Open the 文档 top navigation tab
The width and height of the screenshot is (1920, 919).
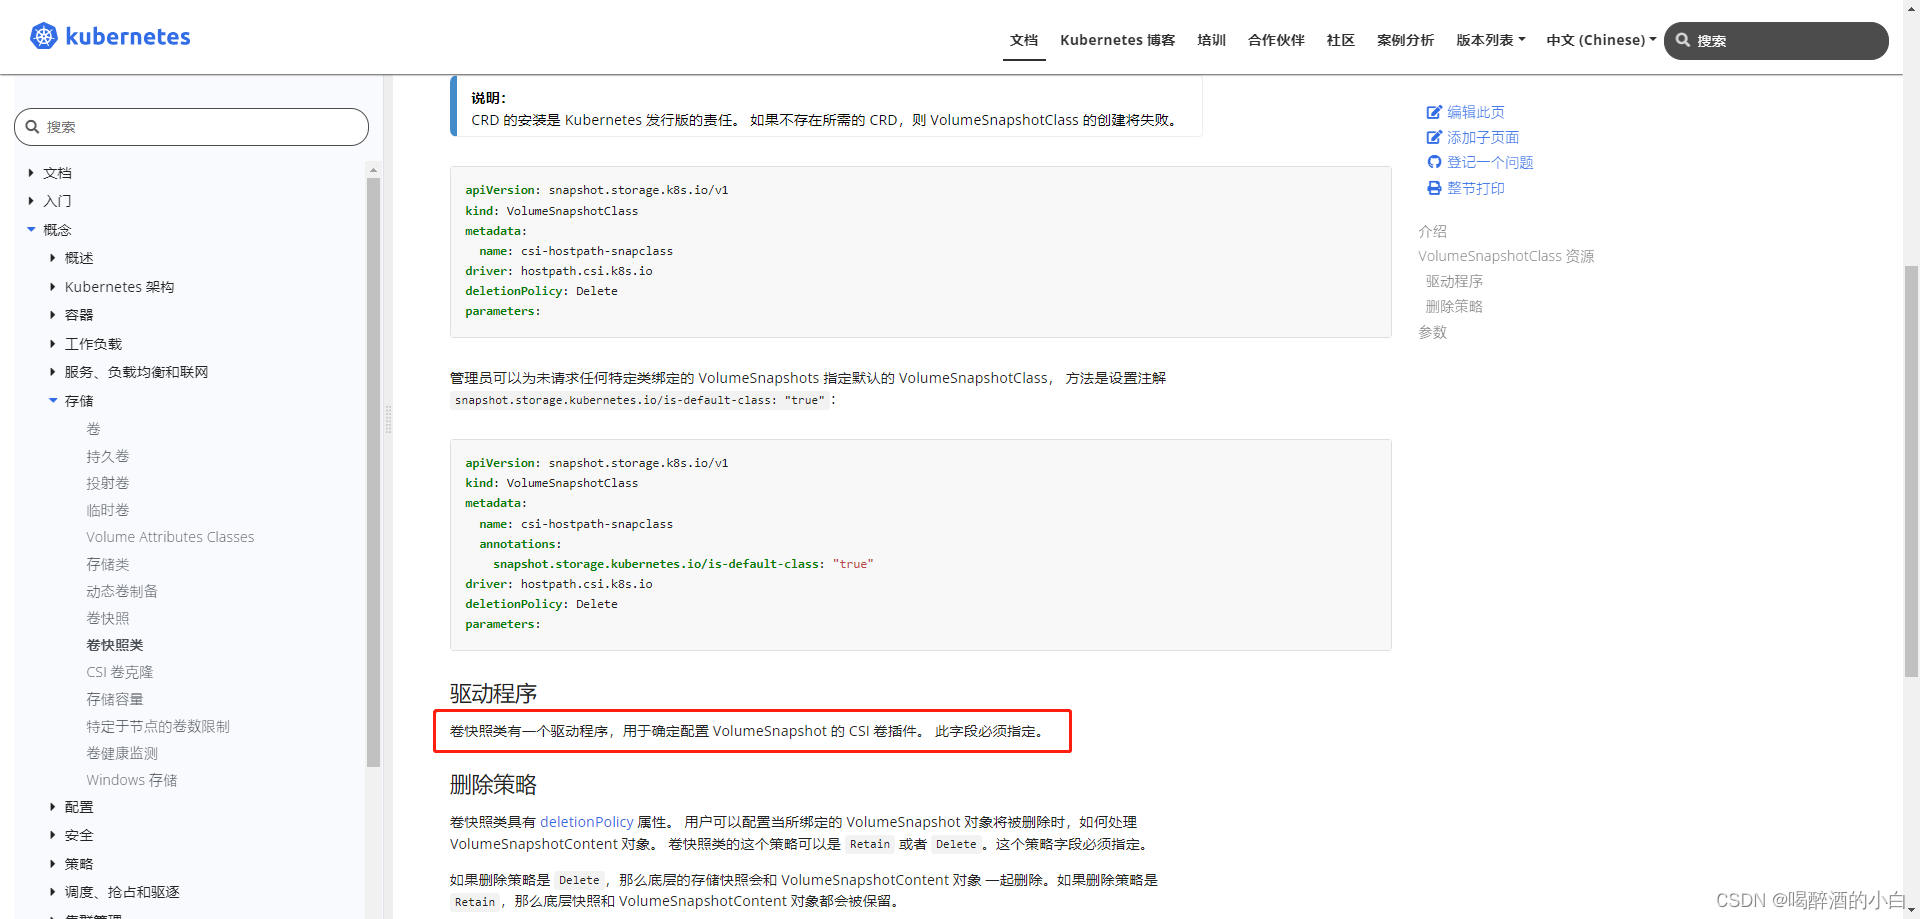(1024, 40)
